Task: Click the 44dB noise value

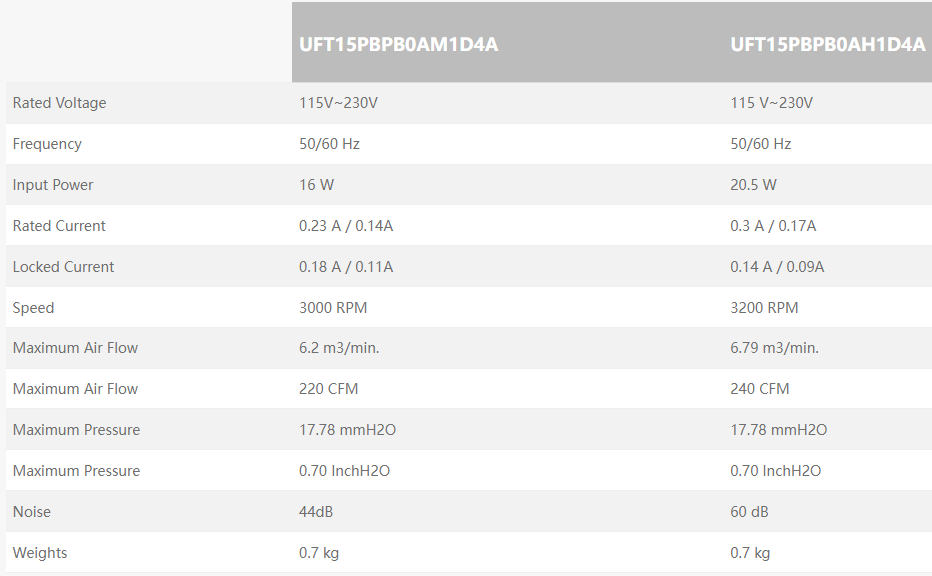Action: tap(316, 512)
